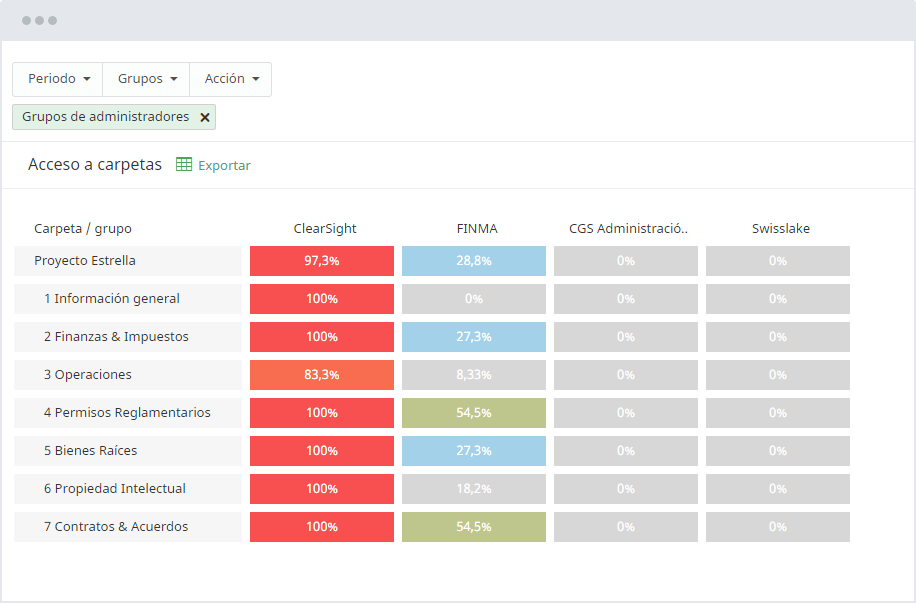Viewport: 916px width, 603px height.
Task: Click the 0% FINMA cell for Información general
Action: click(x=474, y=299)
